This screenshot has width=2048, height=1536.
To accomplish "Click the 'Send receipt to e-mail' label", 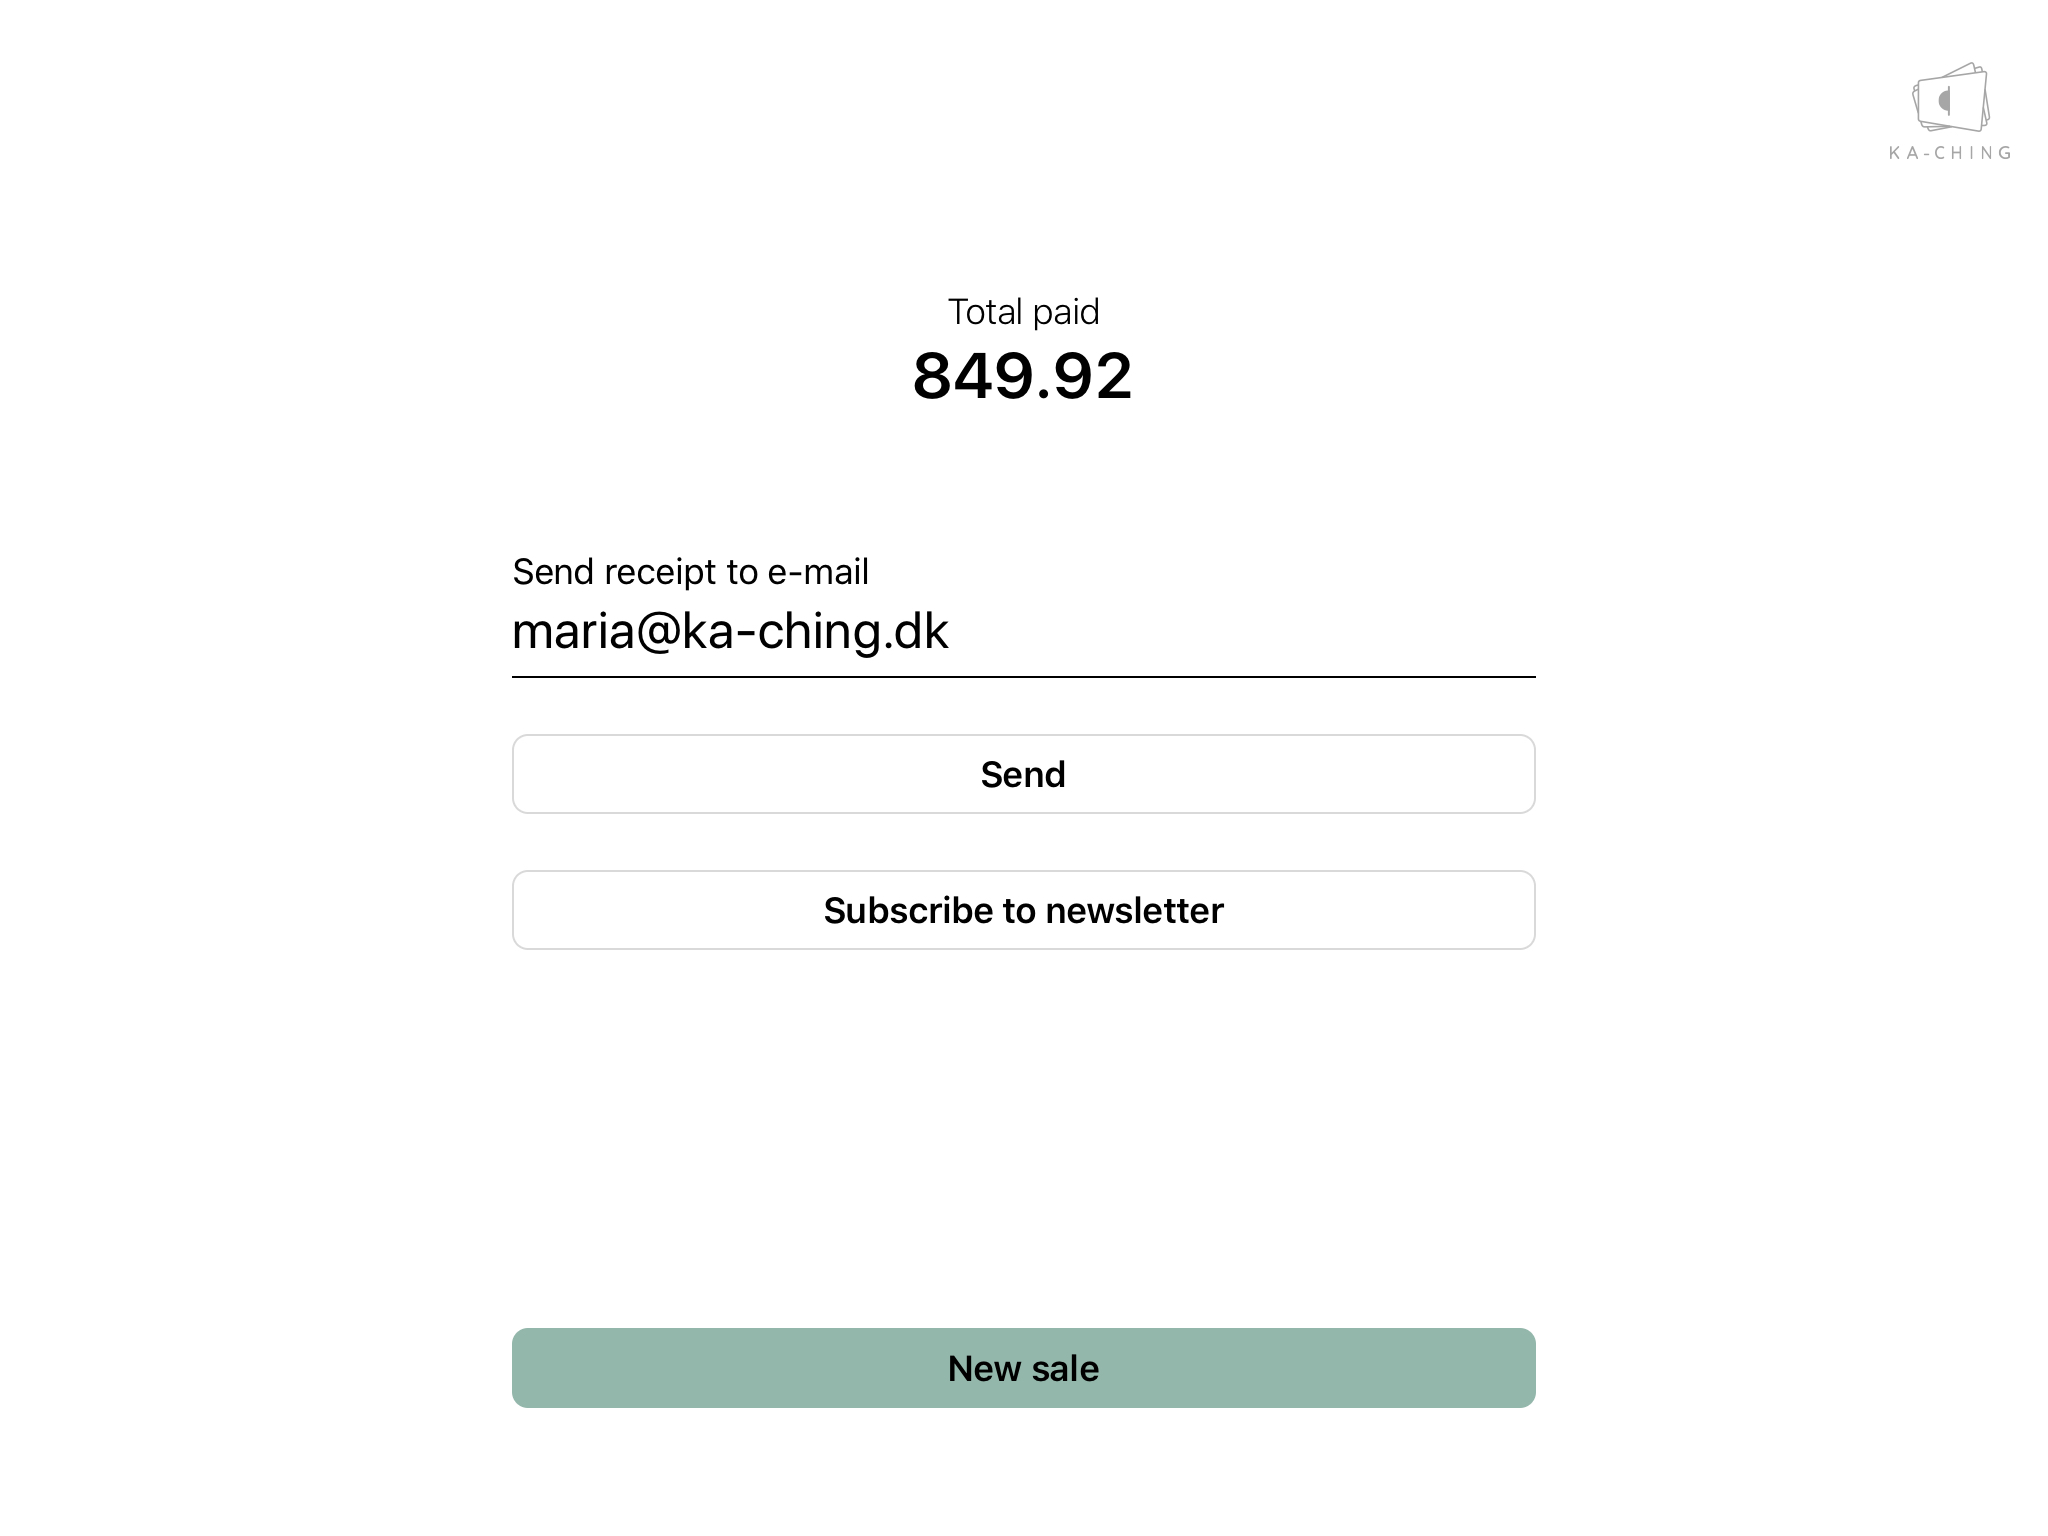I will click(x=690, y=572).
